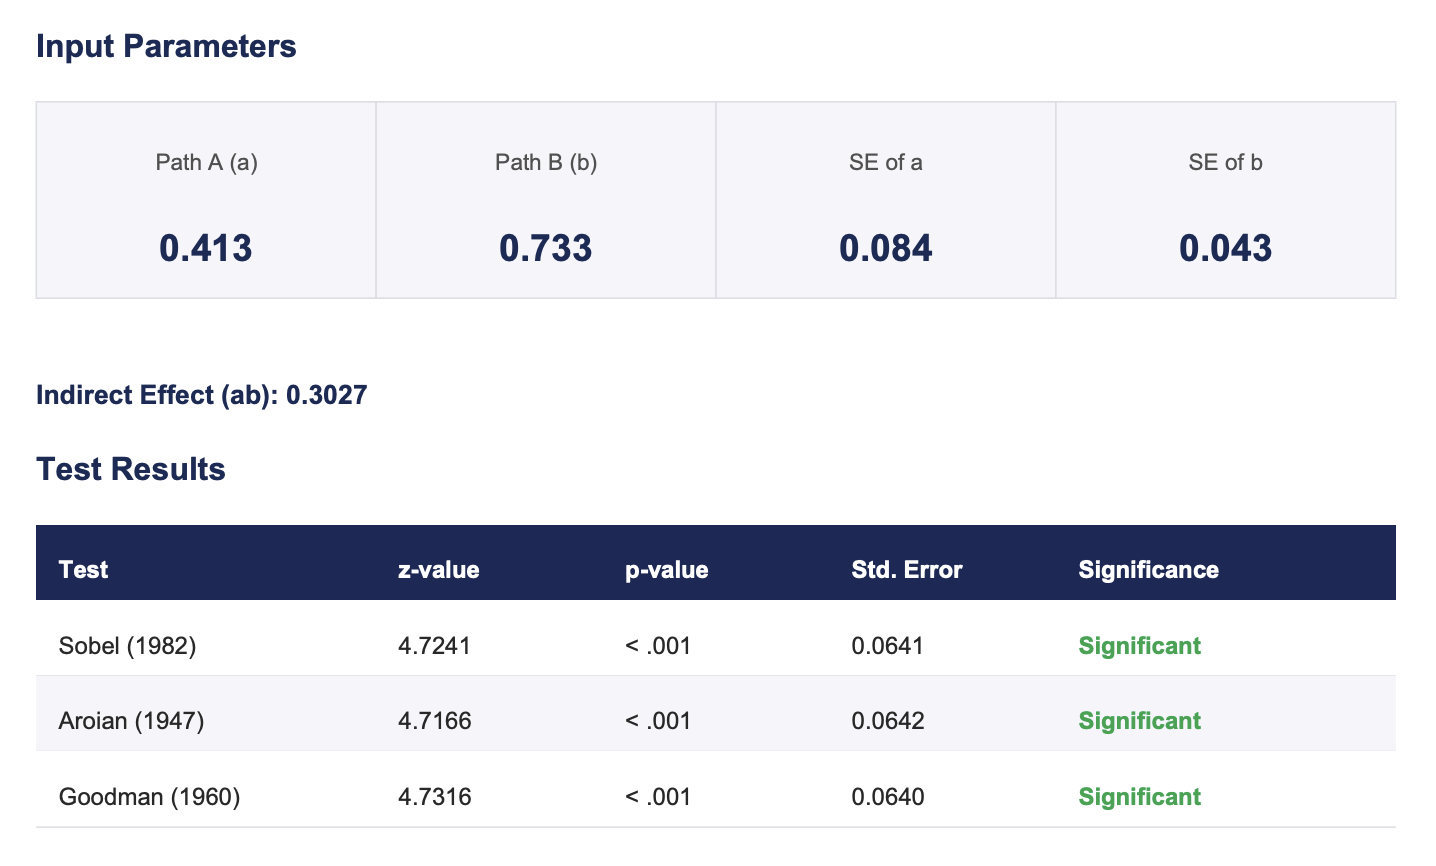This screenshot has width=1436, height=866.
Task: Click Sobel z-value 4.7241
Action: 434,646
